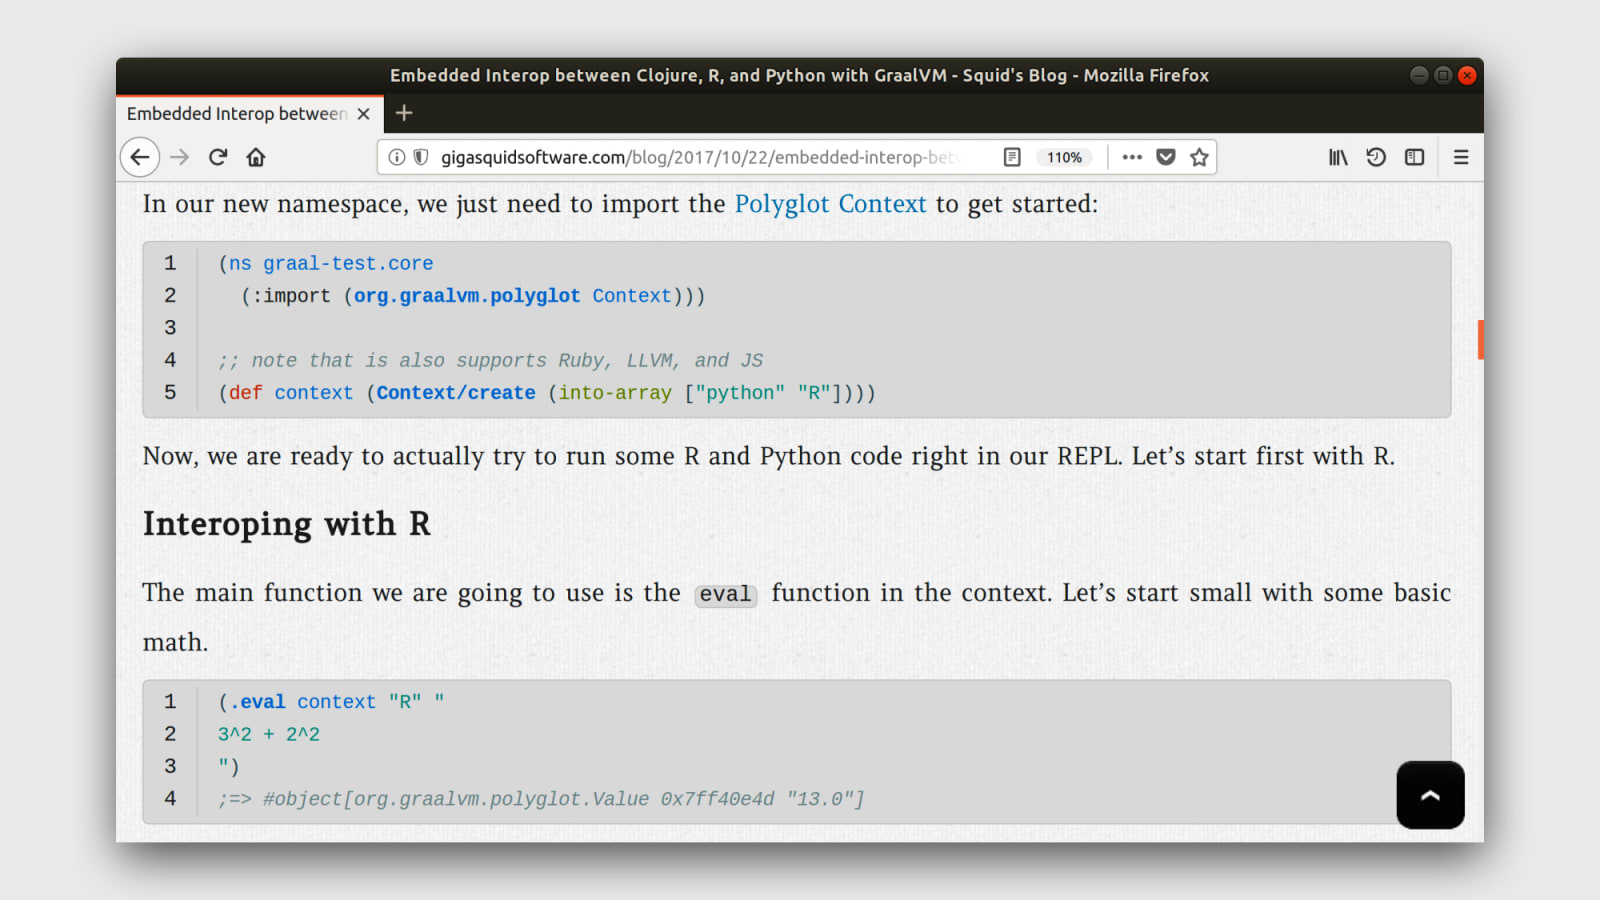Reload the current page

coord(218,157)
